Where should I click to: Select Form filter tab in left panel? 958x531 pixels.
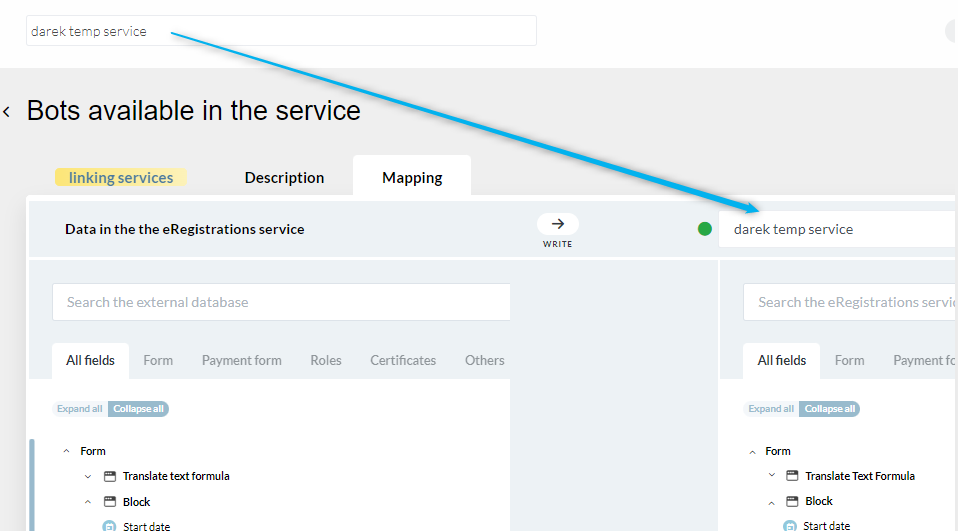click(x=158, y=361)
